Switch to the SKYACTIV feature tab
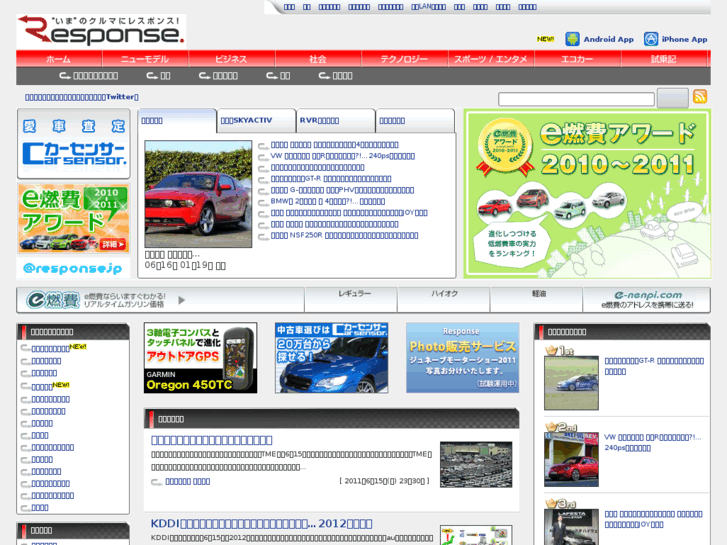Screen dimensions: 727x545 [256, 121]
